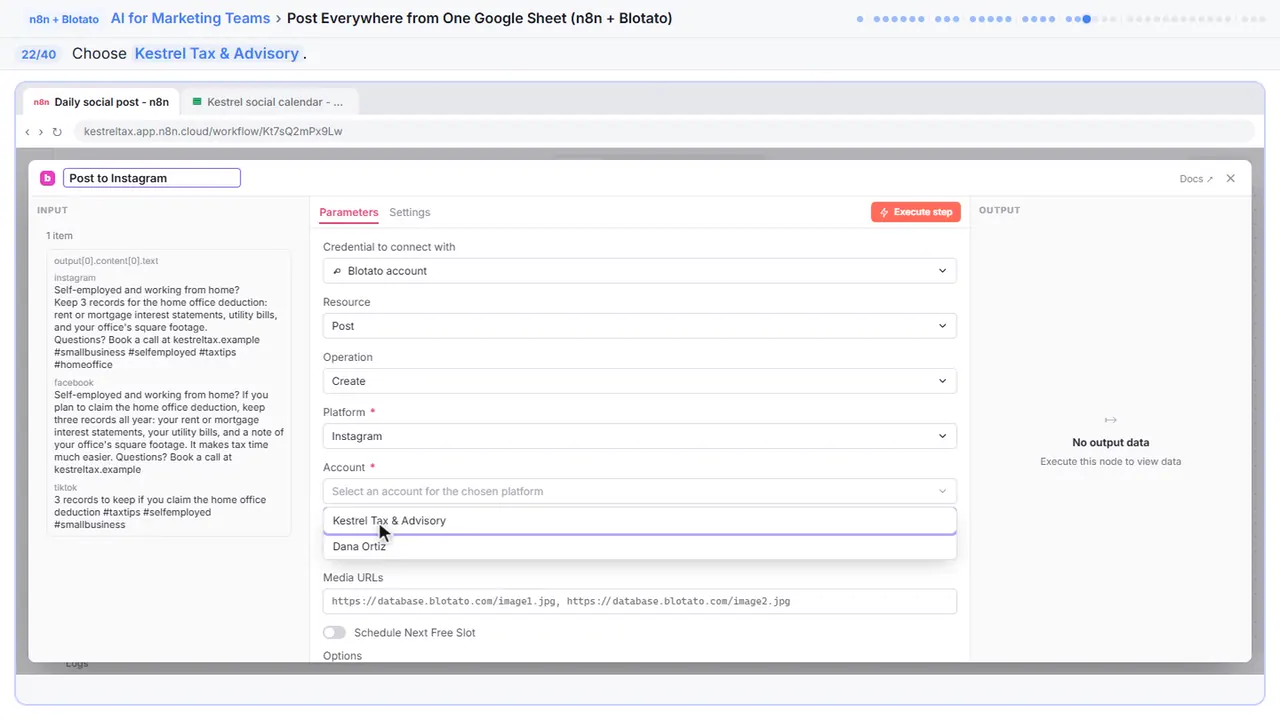1280x720 pixels.
Task: Click browser back arrow
Action: (27, 132)
